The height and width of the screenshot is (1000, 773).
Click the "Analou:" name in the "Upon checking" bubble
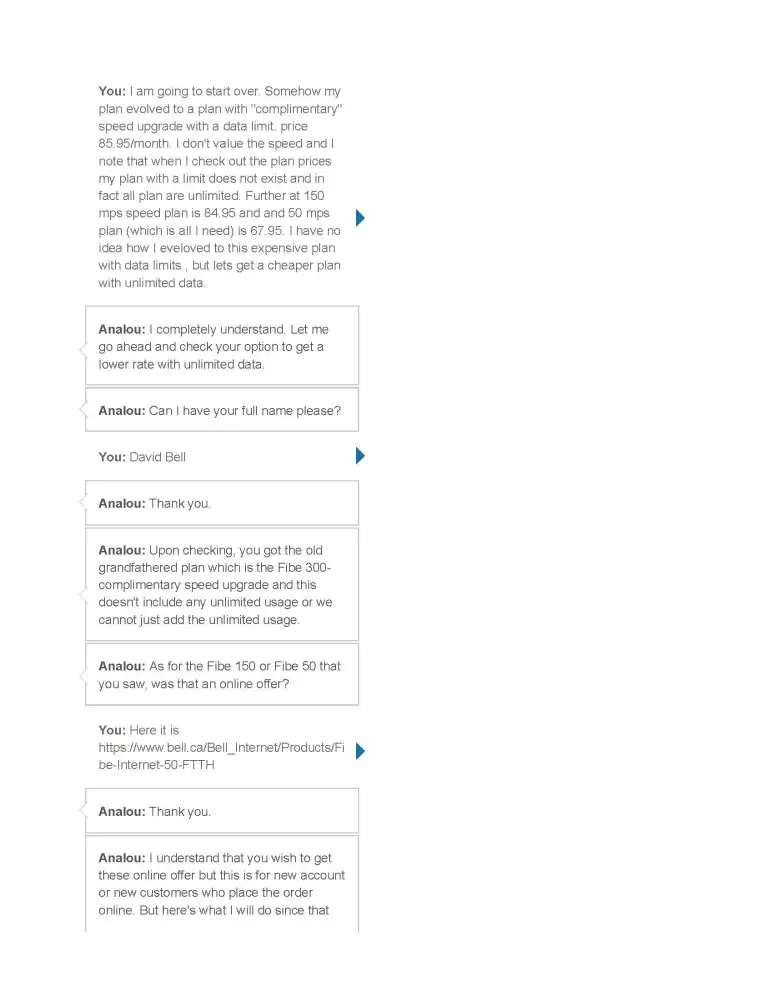[x=121, y=551]
